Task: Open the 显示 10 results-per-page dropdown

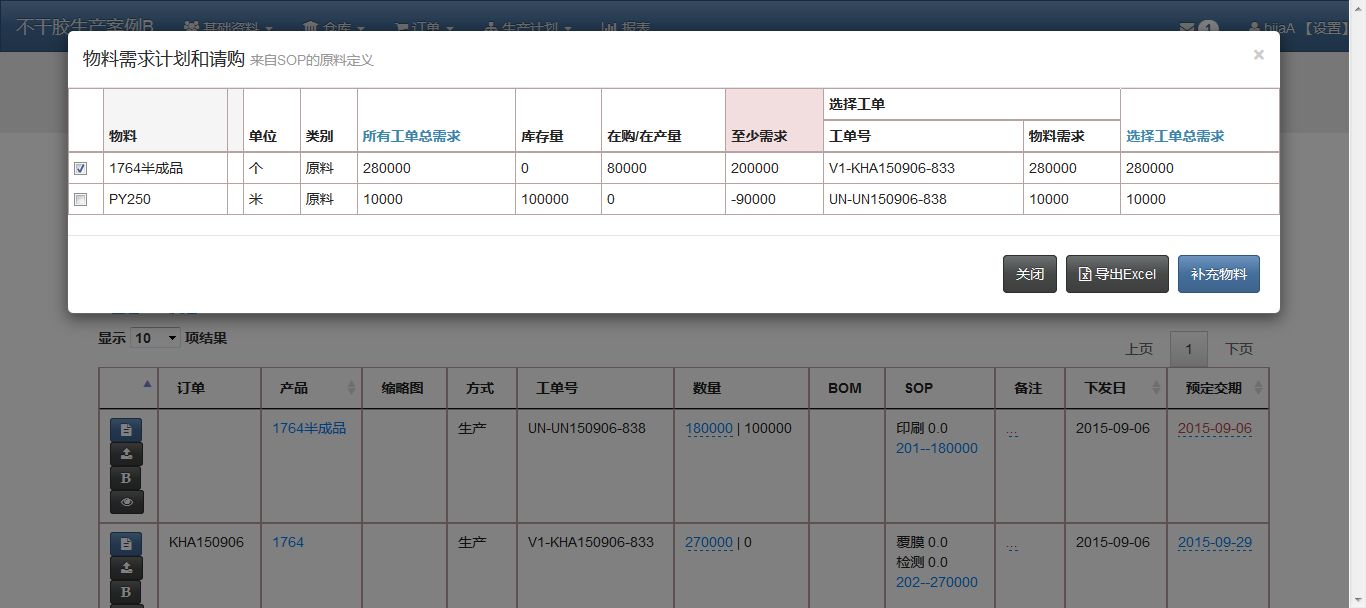Action: (x=155, y=338)
